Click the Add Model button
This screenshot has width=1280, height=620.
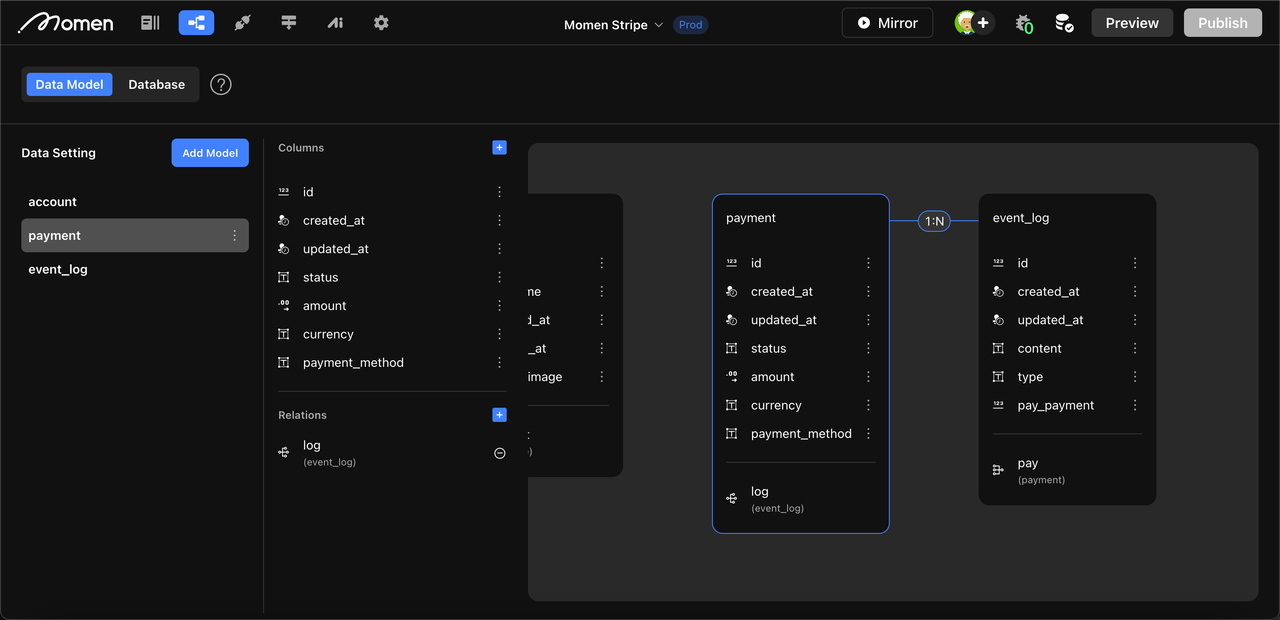[210, 153]
